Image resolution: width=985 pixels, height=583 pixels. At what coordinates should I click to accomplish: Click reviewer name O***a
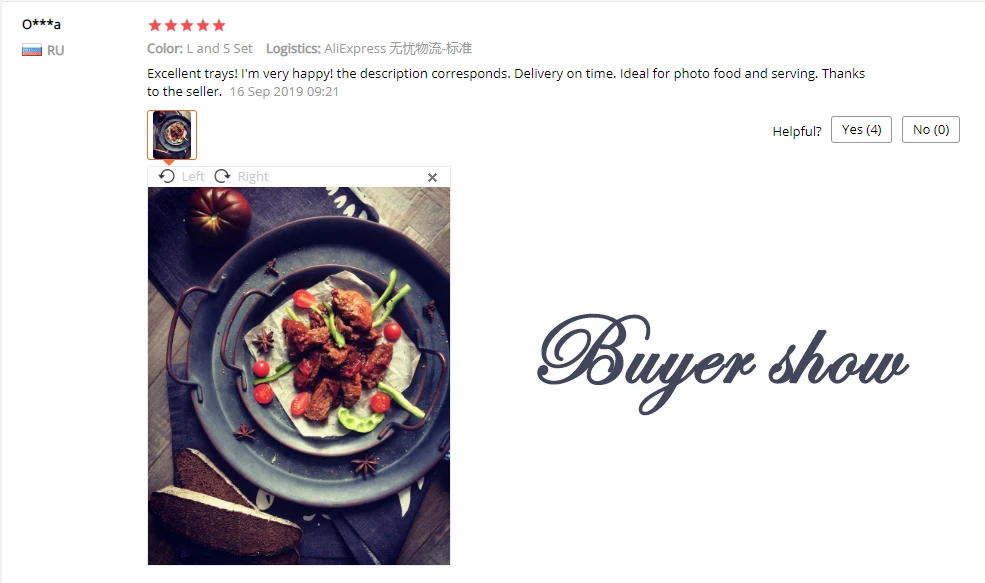[41, 25]
